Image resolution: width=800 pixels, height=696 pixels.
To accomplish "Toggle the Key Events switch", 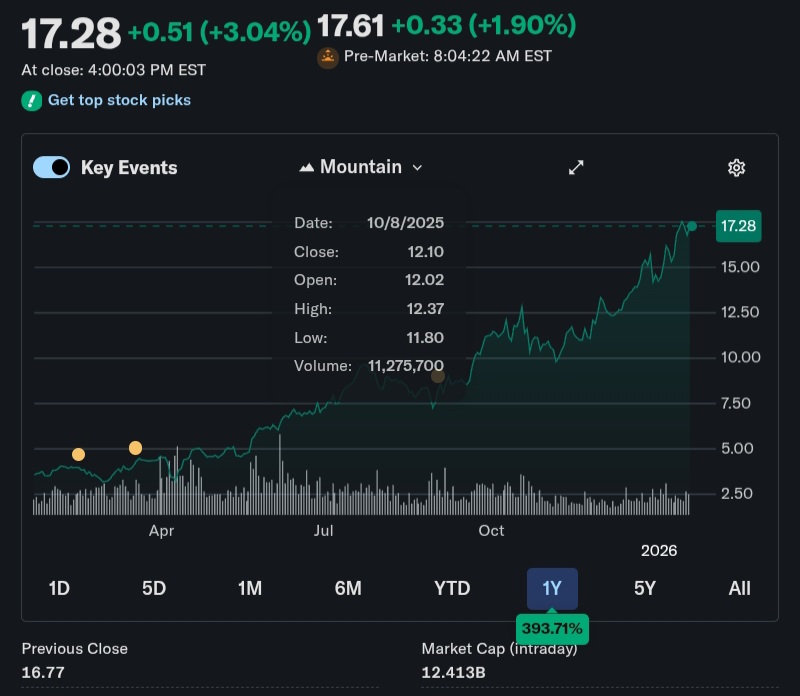I will point(52,167).
